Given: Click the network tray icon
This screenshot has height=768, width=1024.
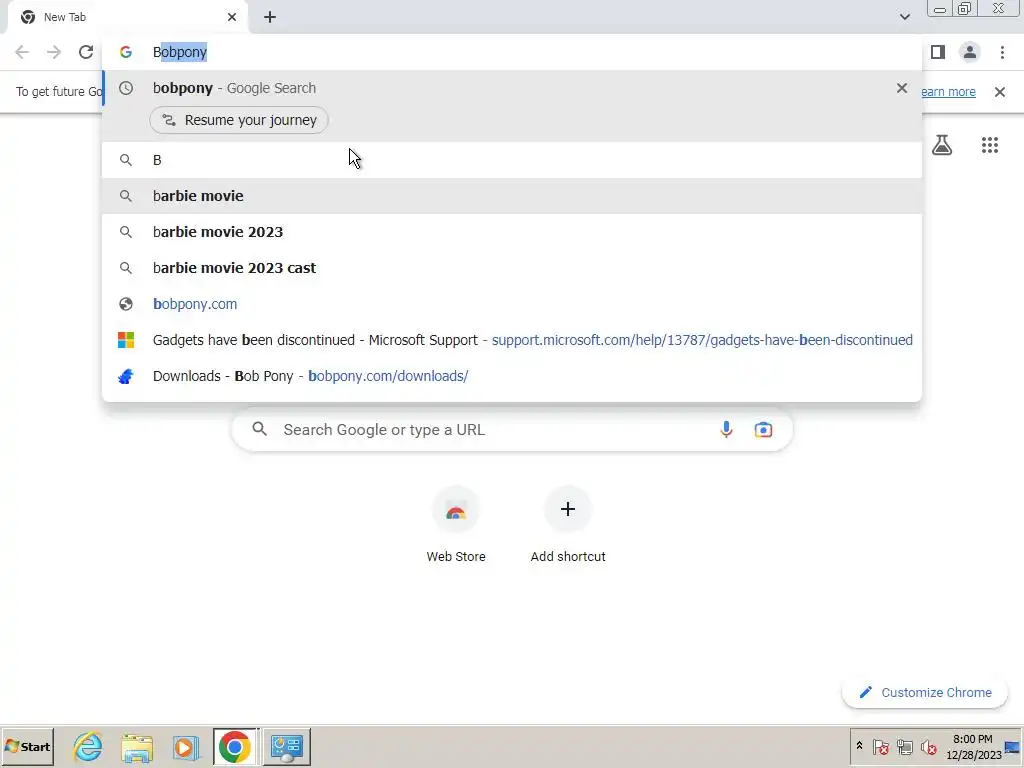Looking at the screenshot, I should coord(904,746).
